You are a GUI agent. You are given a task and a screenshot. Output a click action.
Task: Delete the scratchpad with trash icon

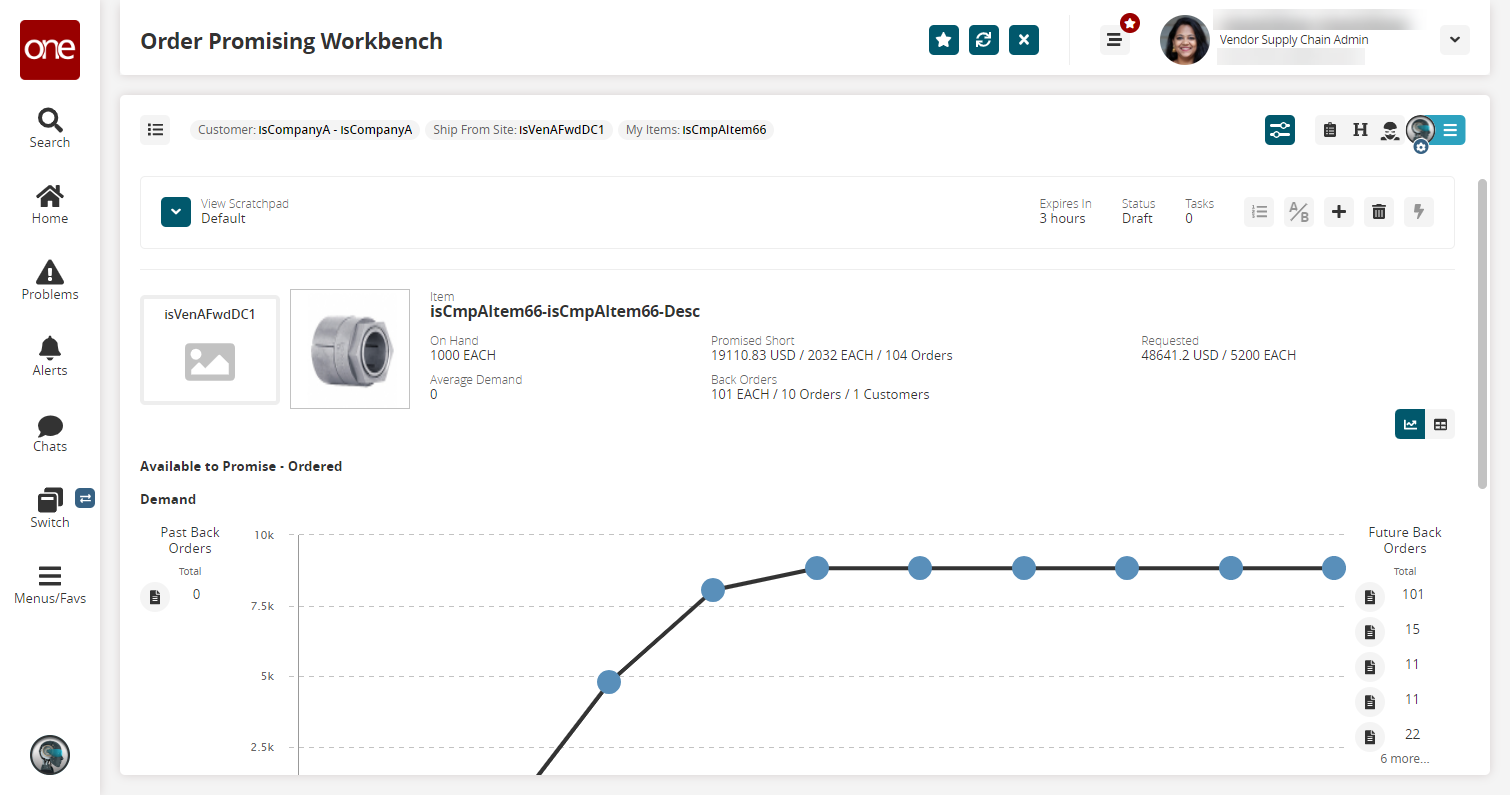(1379, 211)
